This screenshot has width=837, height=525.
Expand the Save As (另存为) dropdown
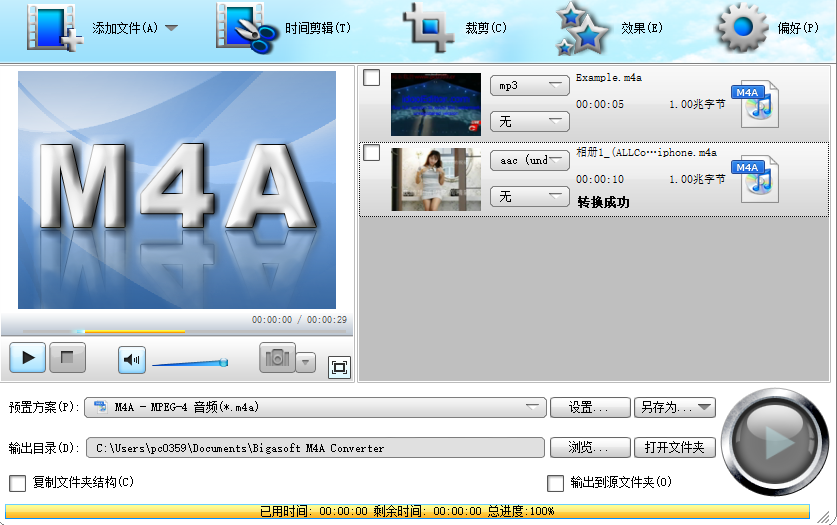[x=674, y=407]
